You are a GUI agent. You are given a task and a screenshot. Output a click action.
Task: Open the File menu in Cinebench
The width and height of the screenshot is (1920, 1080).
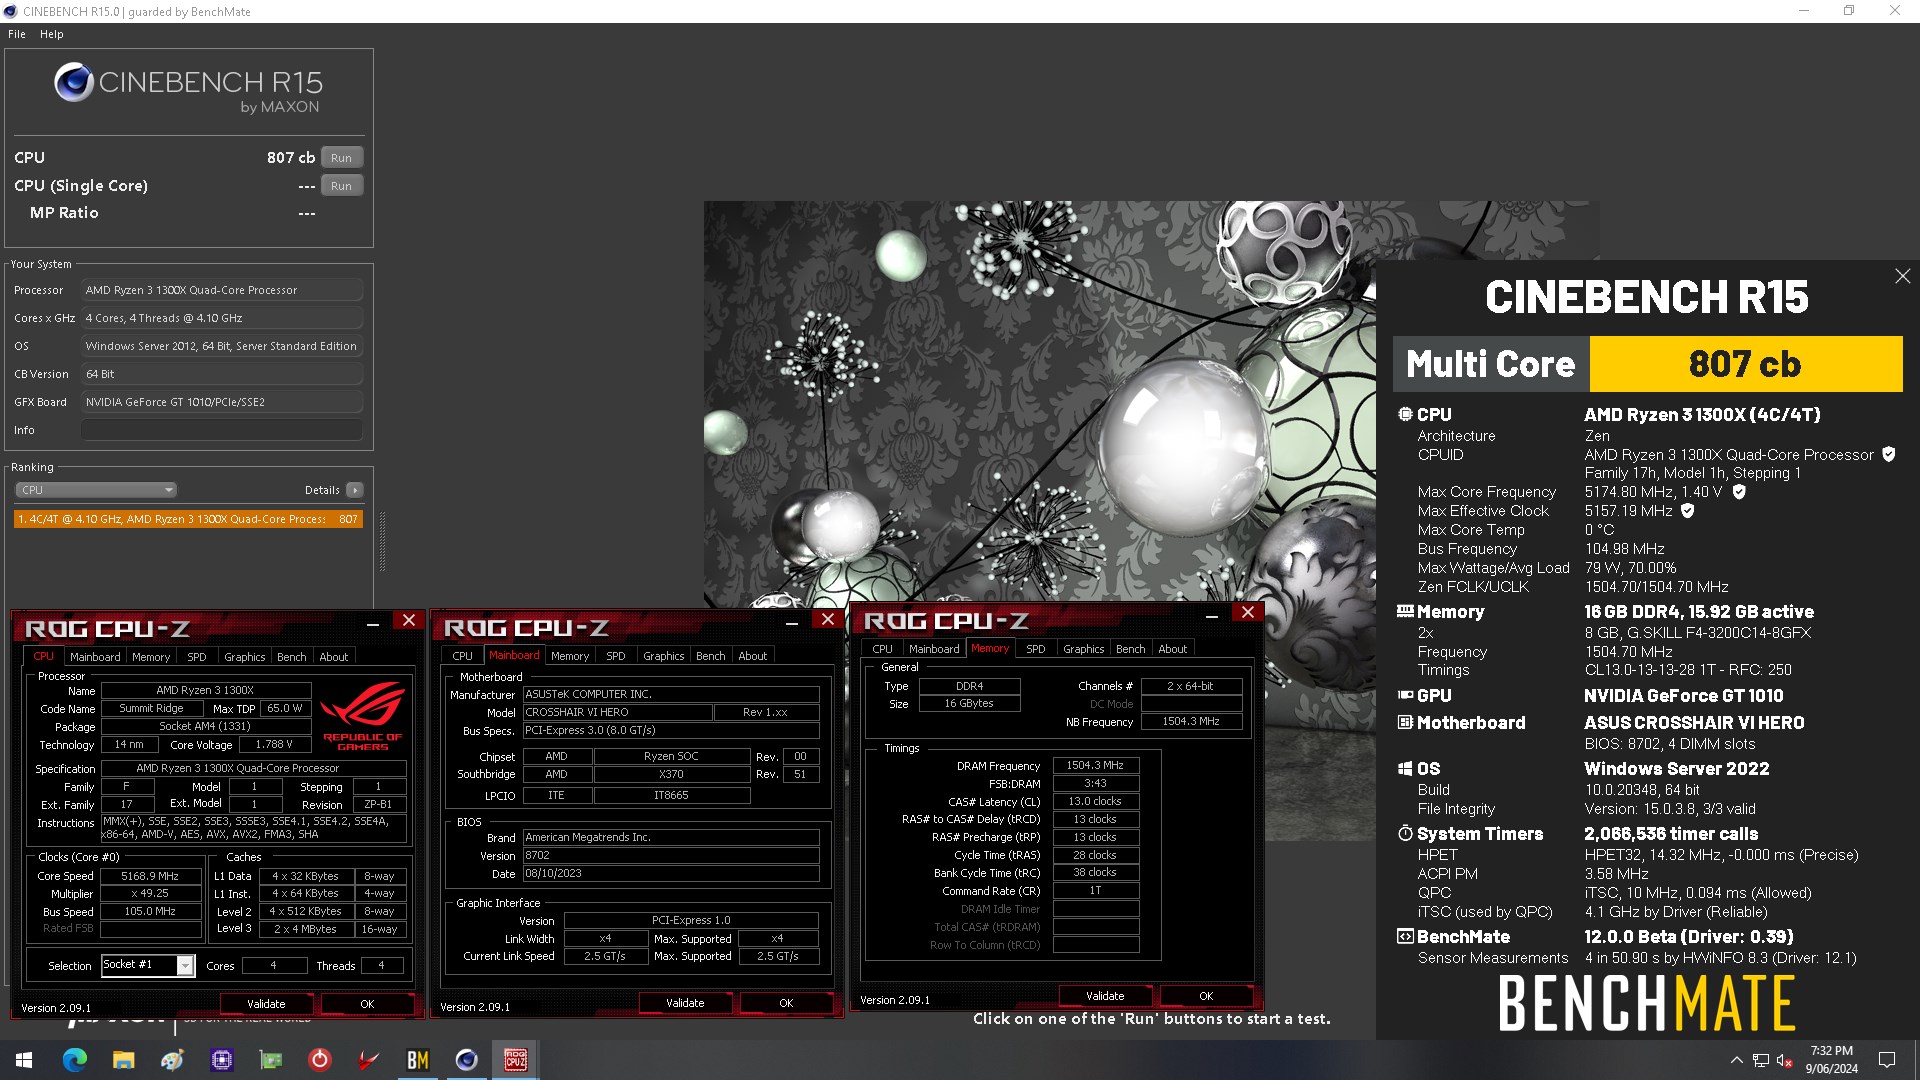(17, 34)
